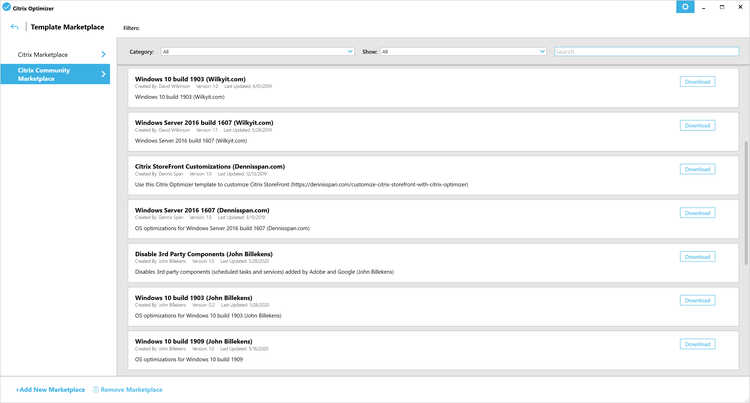Download Windows Server 2016 1607 (Dennisspan.com)
The image size is (750, 403).
point(697,213)
